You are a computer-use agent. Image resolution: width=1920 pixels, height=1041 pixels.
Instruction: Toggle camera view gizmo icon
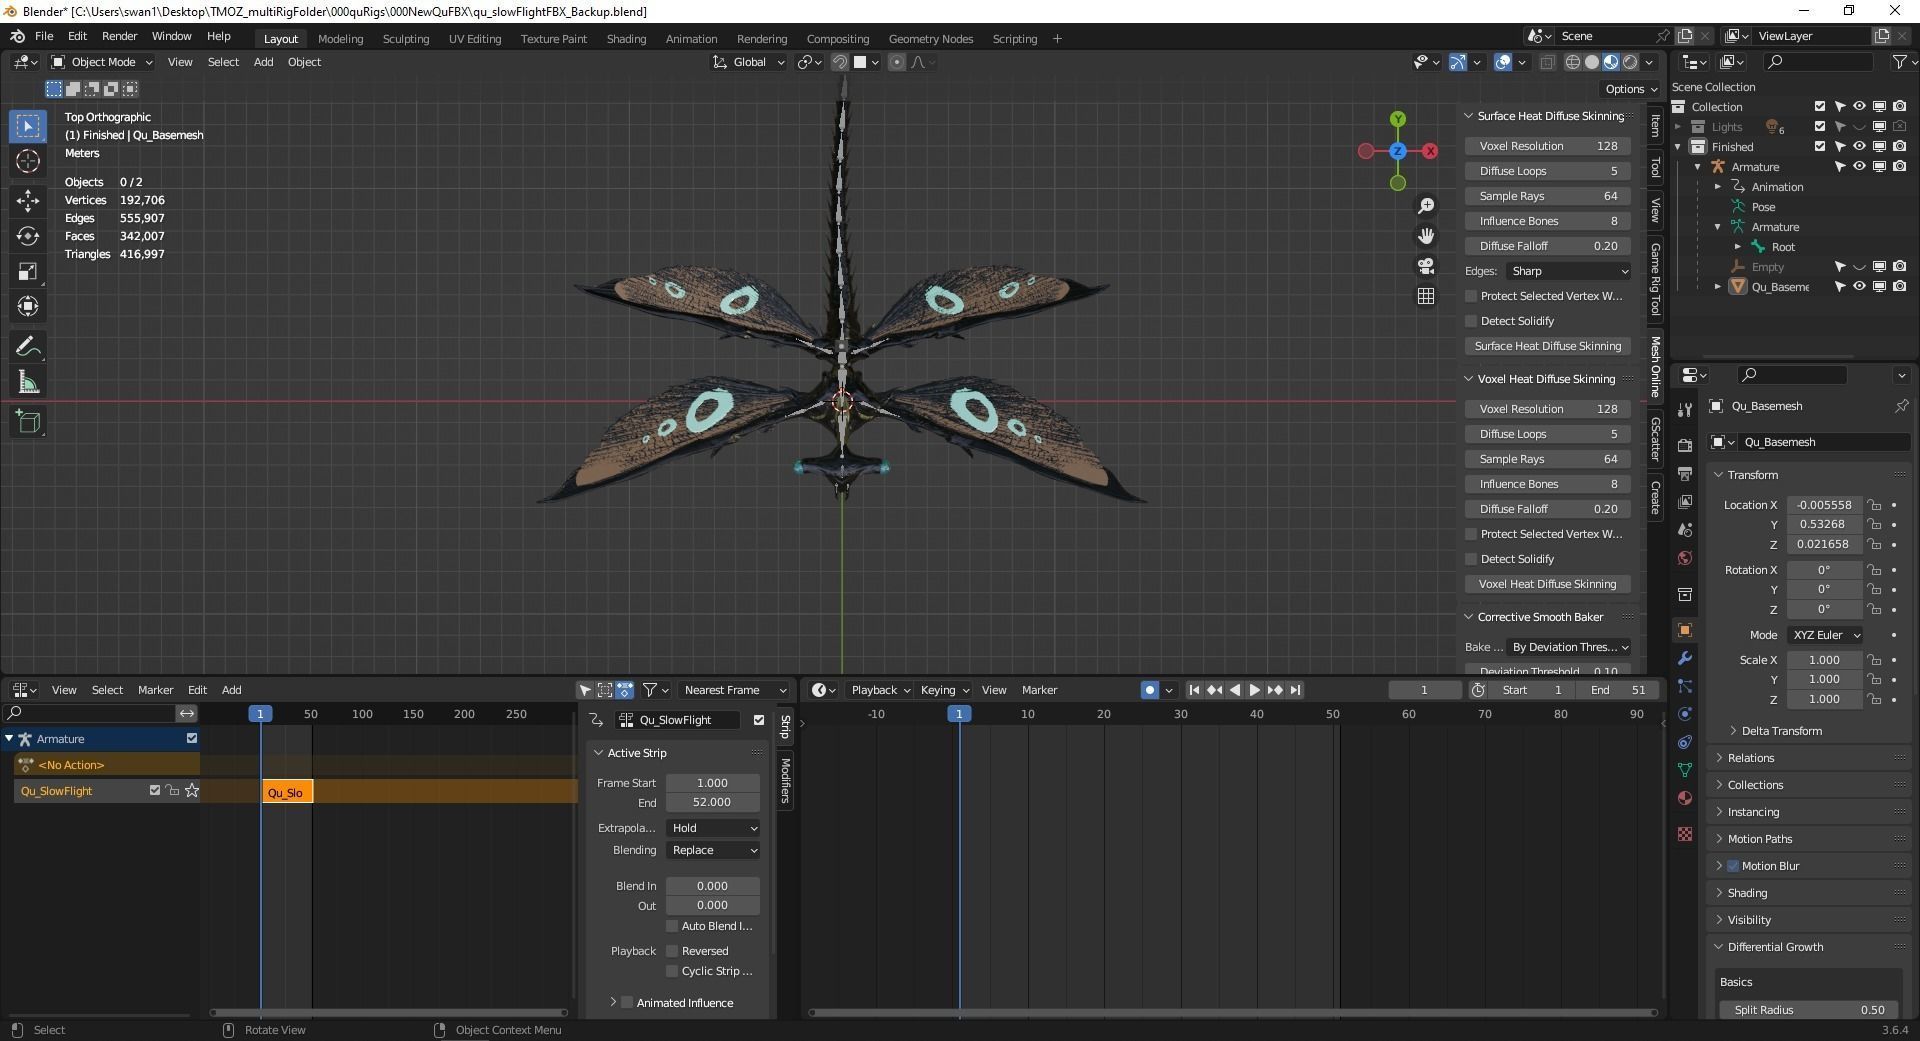[1426, 266]
